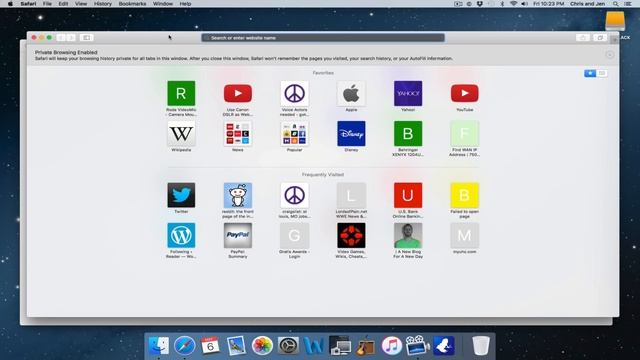Click the Share toolbar button
This screenshot has width=640, height=360.
(582, 38)
